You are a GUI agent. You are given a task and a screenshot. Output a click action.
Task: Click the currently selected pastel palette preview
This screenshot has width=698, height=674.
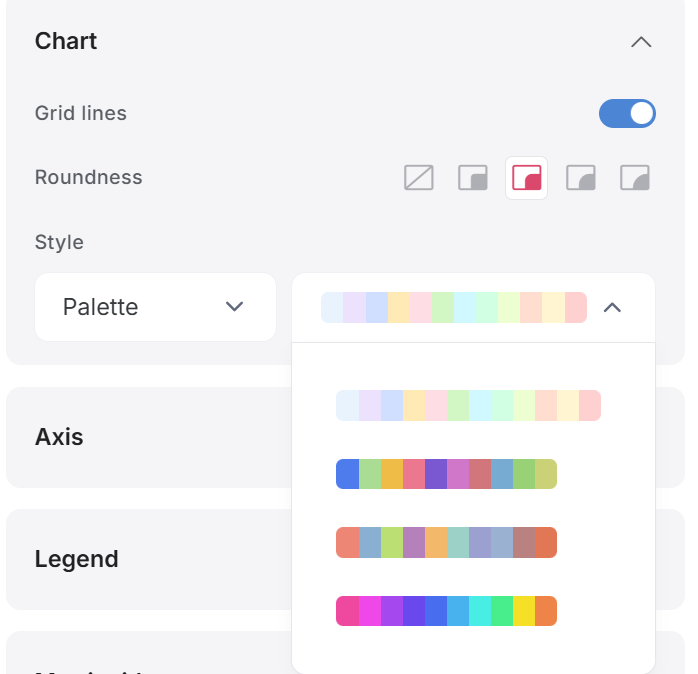(x=454, y=308)
